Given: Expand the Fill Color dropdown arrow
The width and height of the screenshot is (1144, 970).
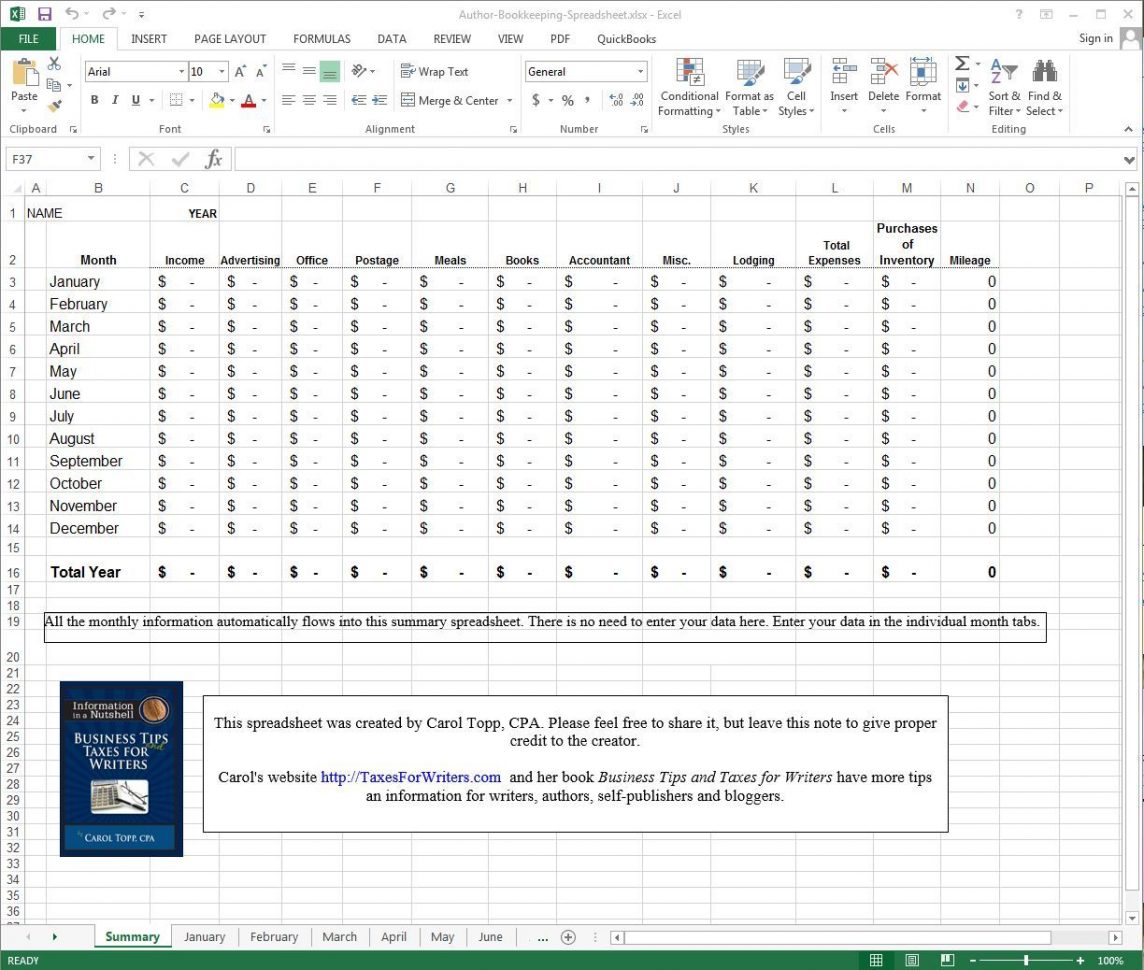Looking at the screenshot, I should pyautogui.click(x=230, y=101).
